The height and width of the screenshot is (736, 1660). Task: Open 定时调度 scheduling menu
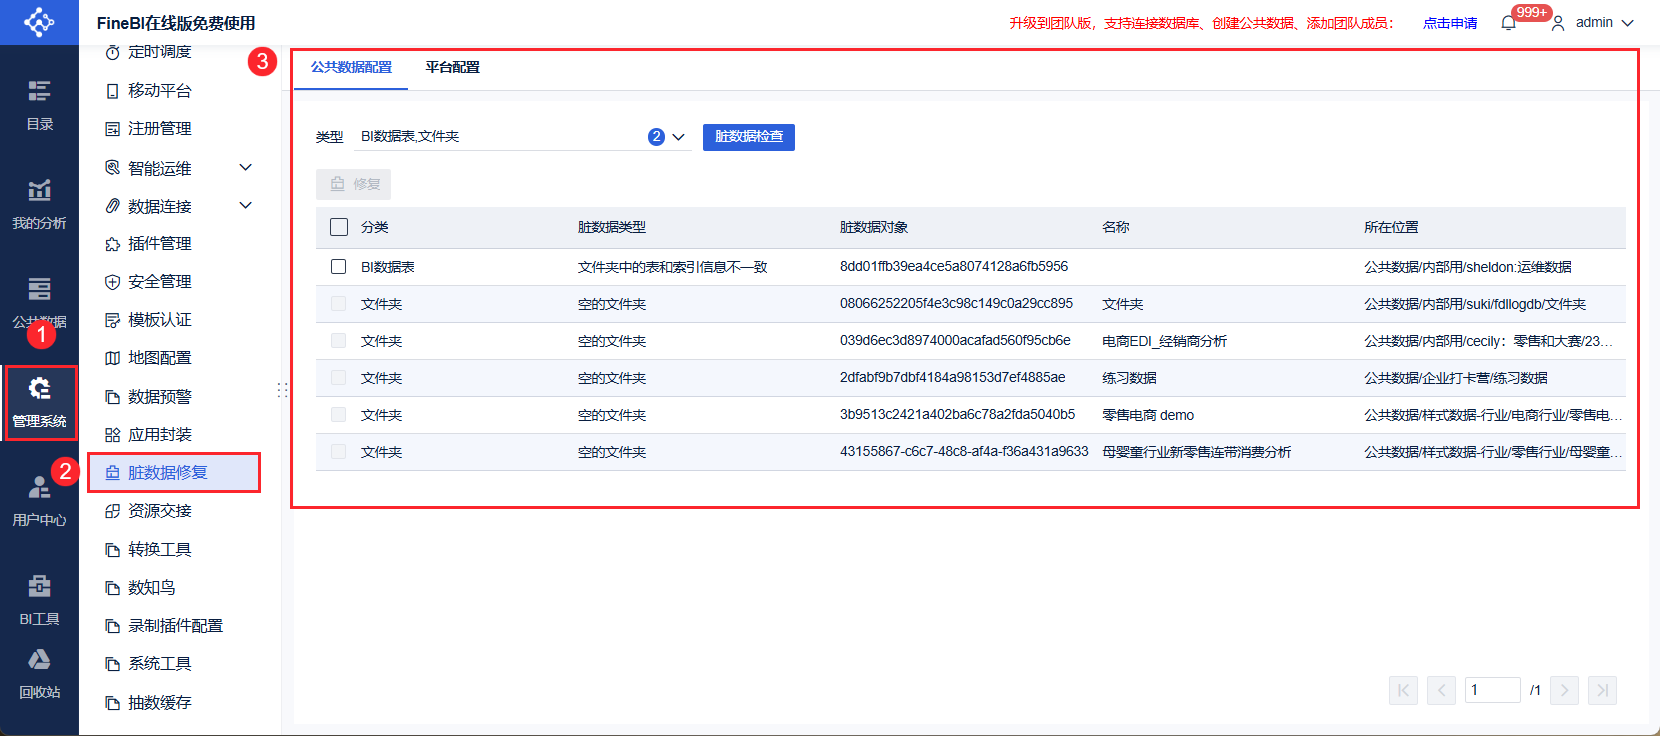(159, 52)
